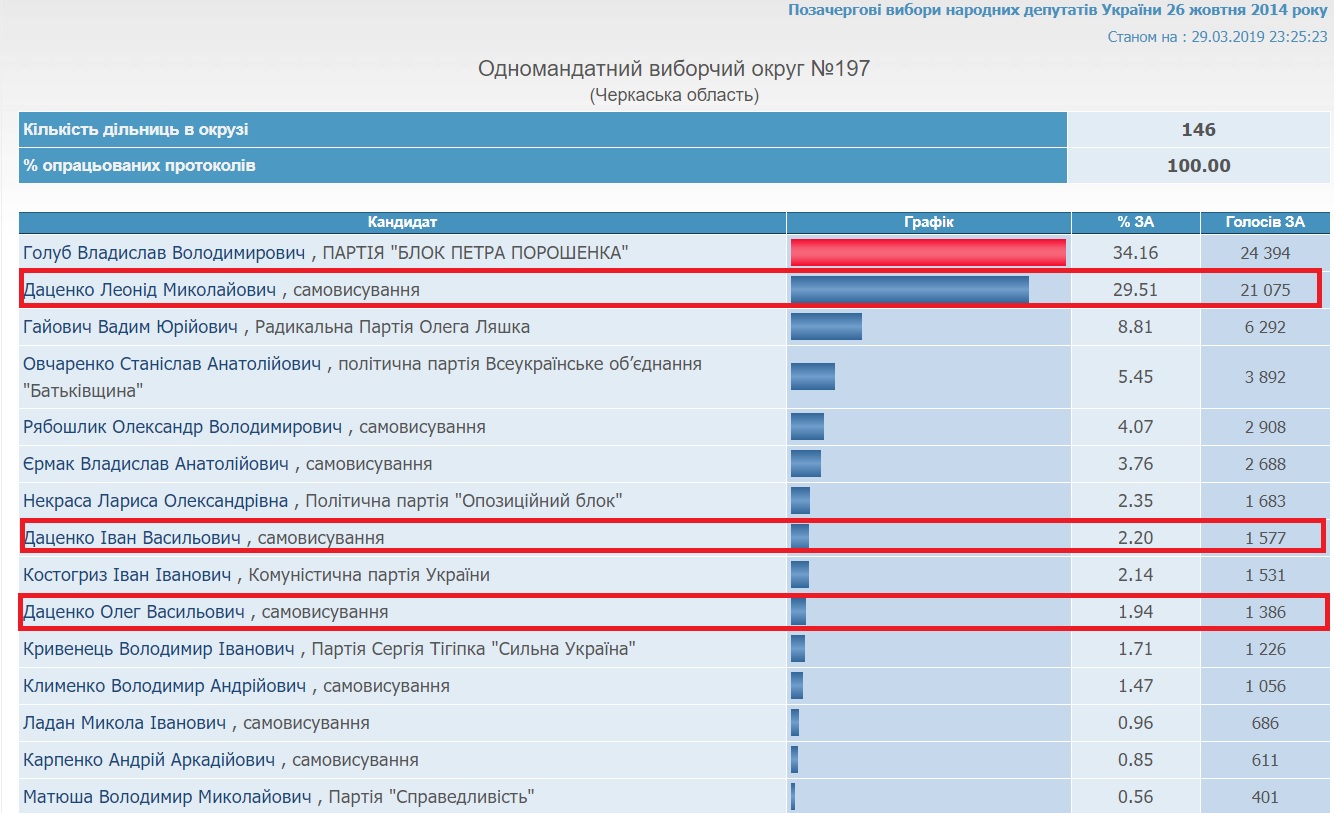This screenshot has width=1334, height=813.
Task: Click the blue bar for Даценко Леонід
Action: [x=909, y=290]
